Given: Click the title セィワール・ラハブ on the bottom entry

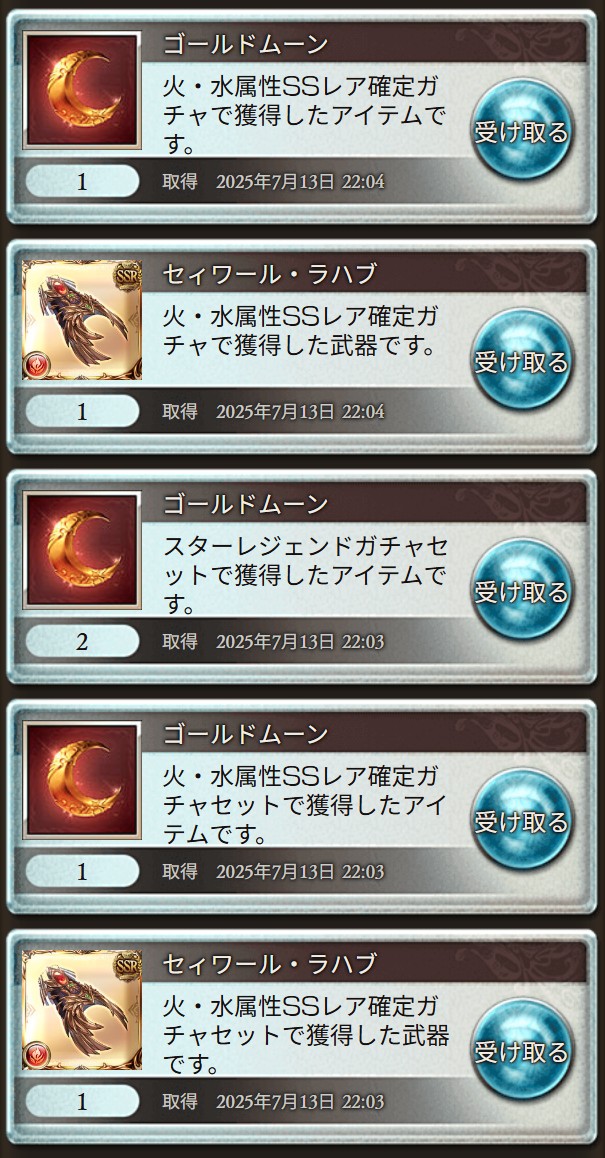Looking at the screenshot, I should 270,965.
